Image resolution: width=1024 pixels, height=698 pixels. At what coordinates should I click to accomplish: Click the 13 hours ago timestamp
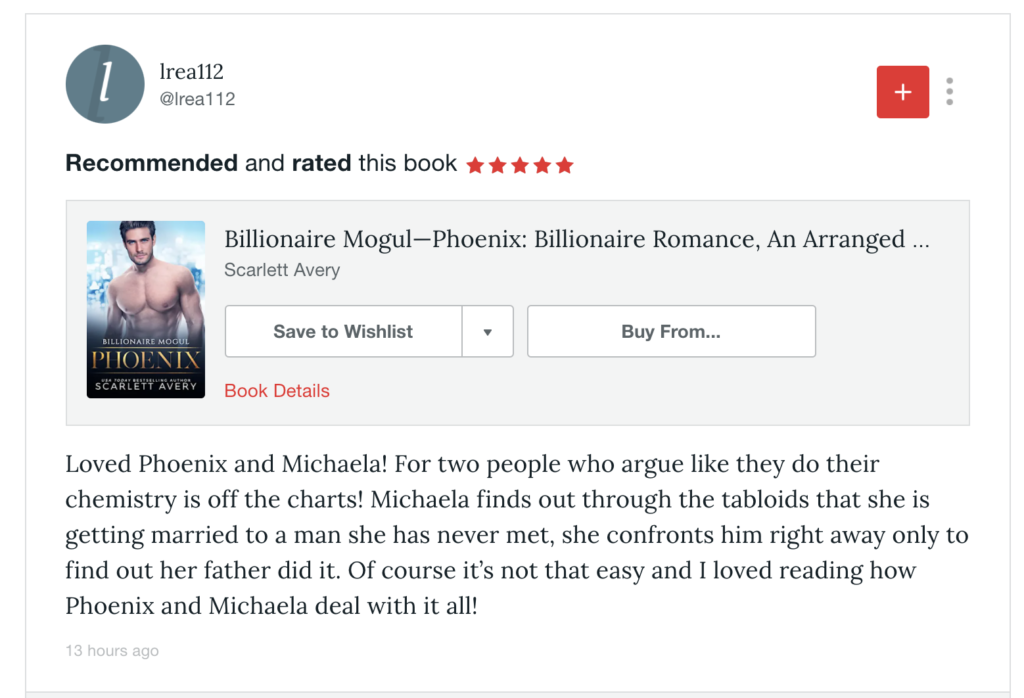coord(112,651)
